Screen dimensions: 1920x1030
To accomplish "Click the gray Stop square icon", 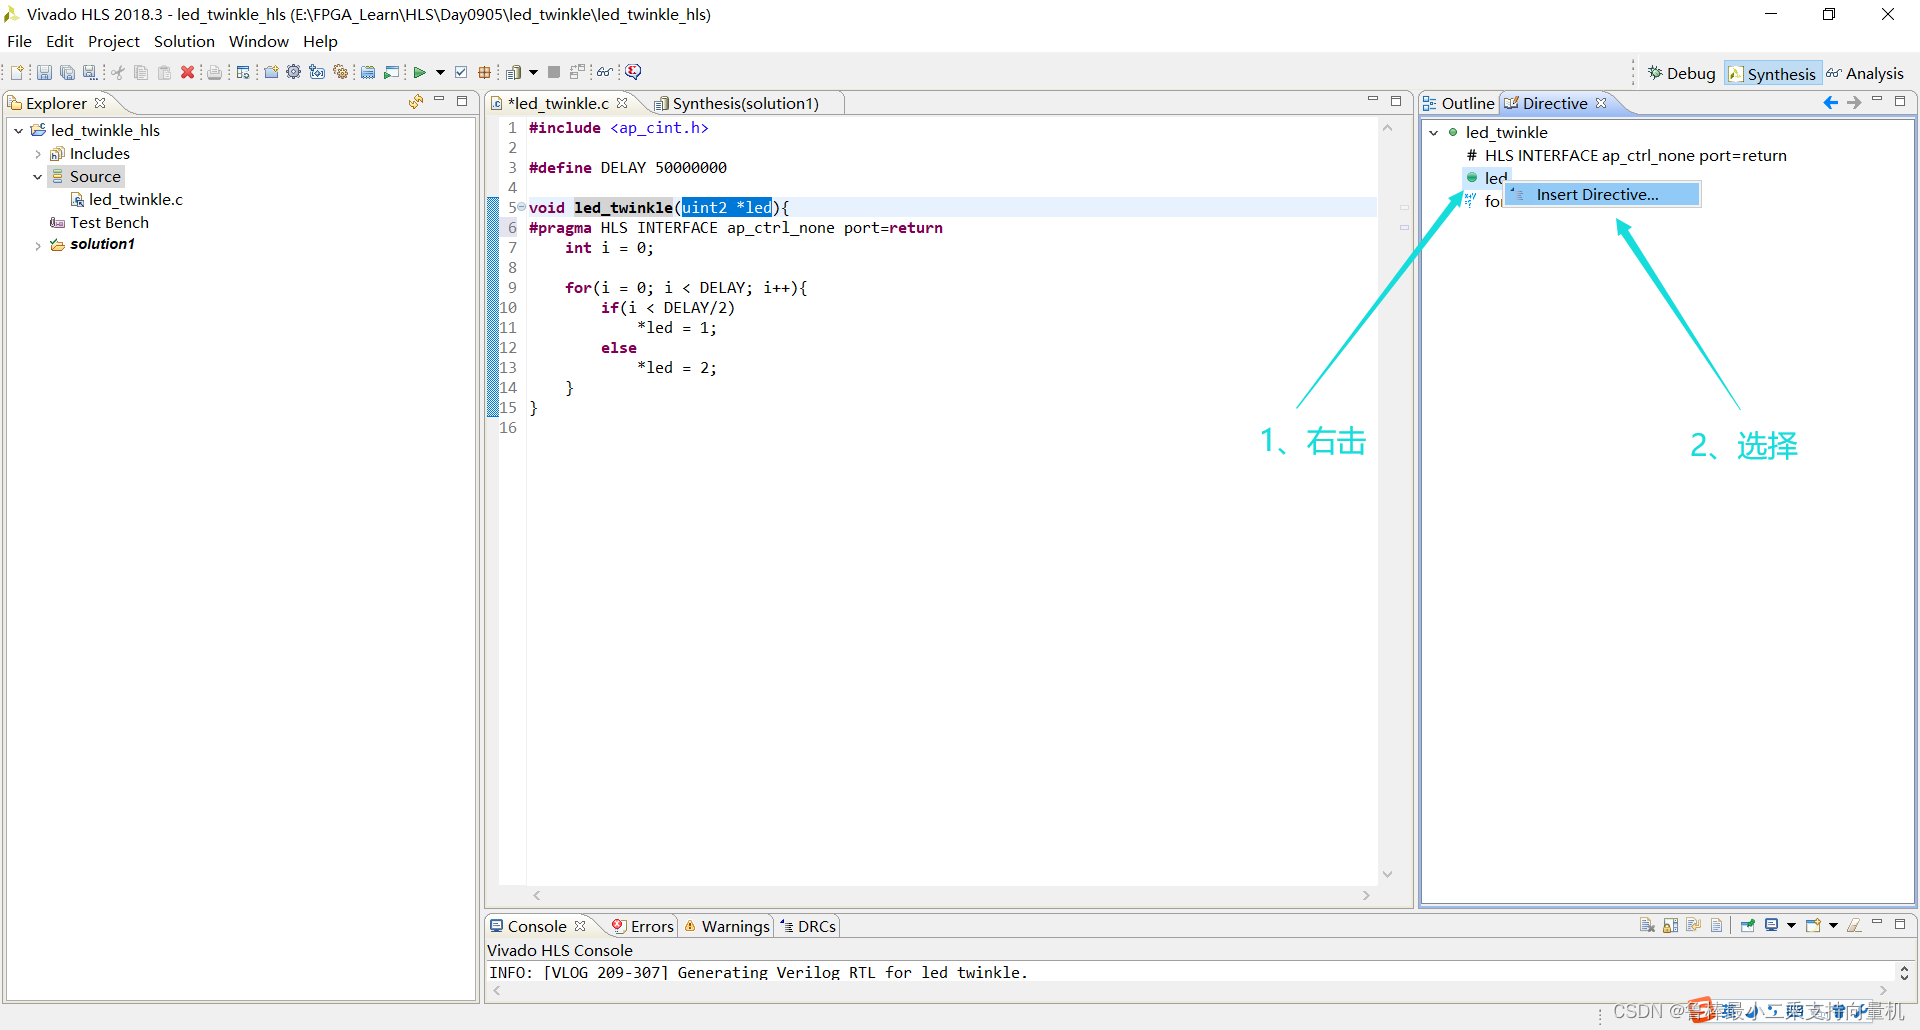I will pyautogui.click(x=554, y=72).
